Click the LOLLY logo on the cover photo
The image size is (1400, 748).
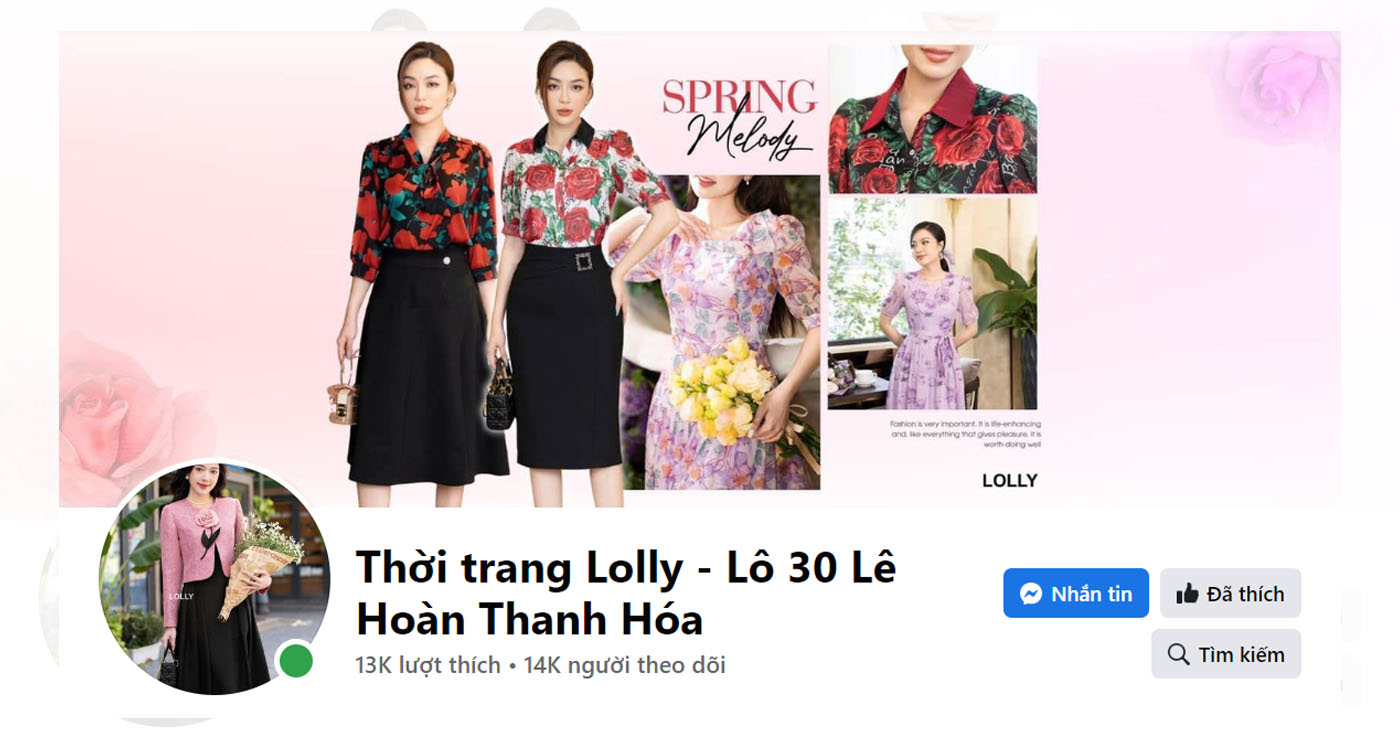pyautogui.click(x=1009, y=481)
